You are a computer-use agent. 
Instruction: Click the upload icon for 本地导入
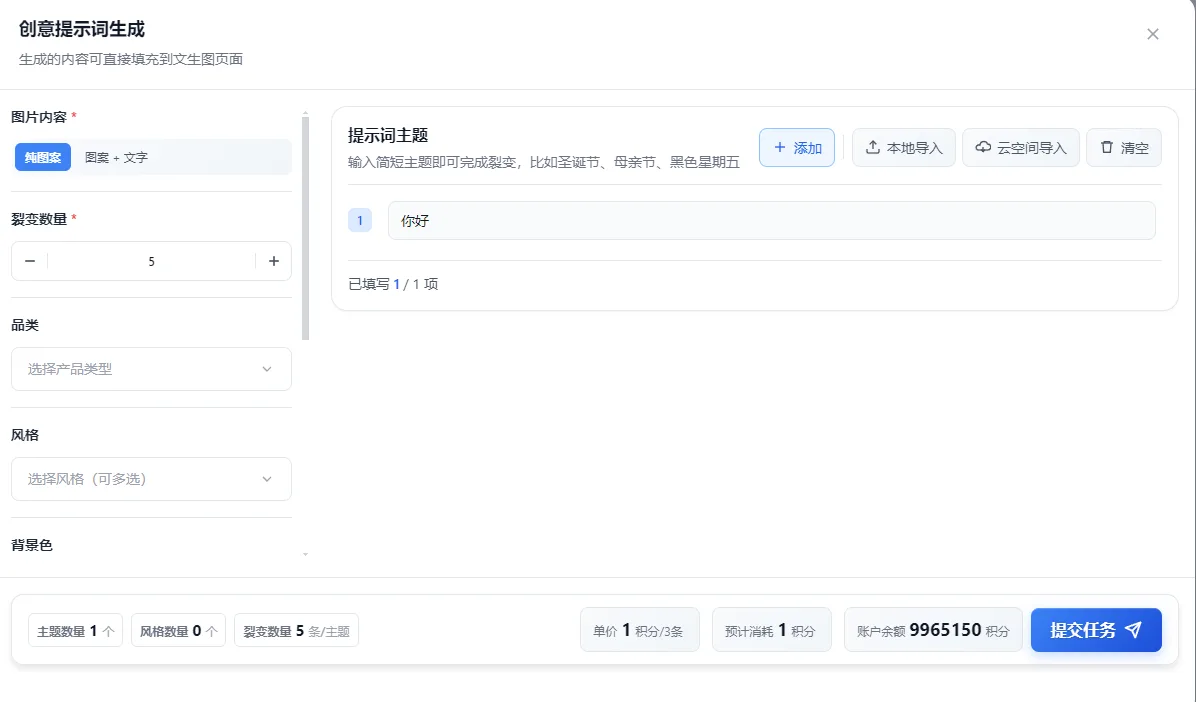coord(873,148)
